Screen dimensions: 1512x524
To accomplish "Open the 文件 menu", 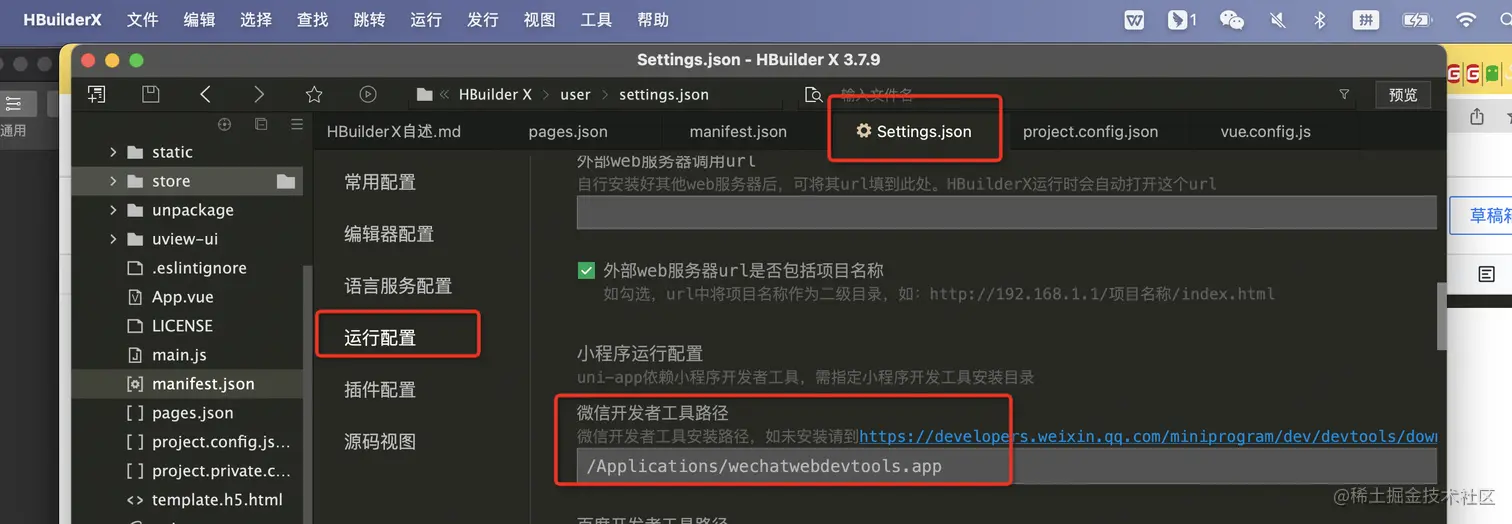I will tap(143, 20).
